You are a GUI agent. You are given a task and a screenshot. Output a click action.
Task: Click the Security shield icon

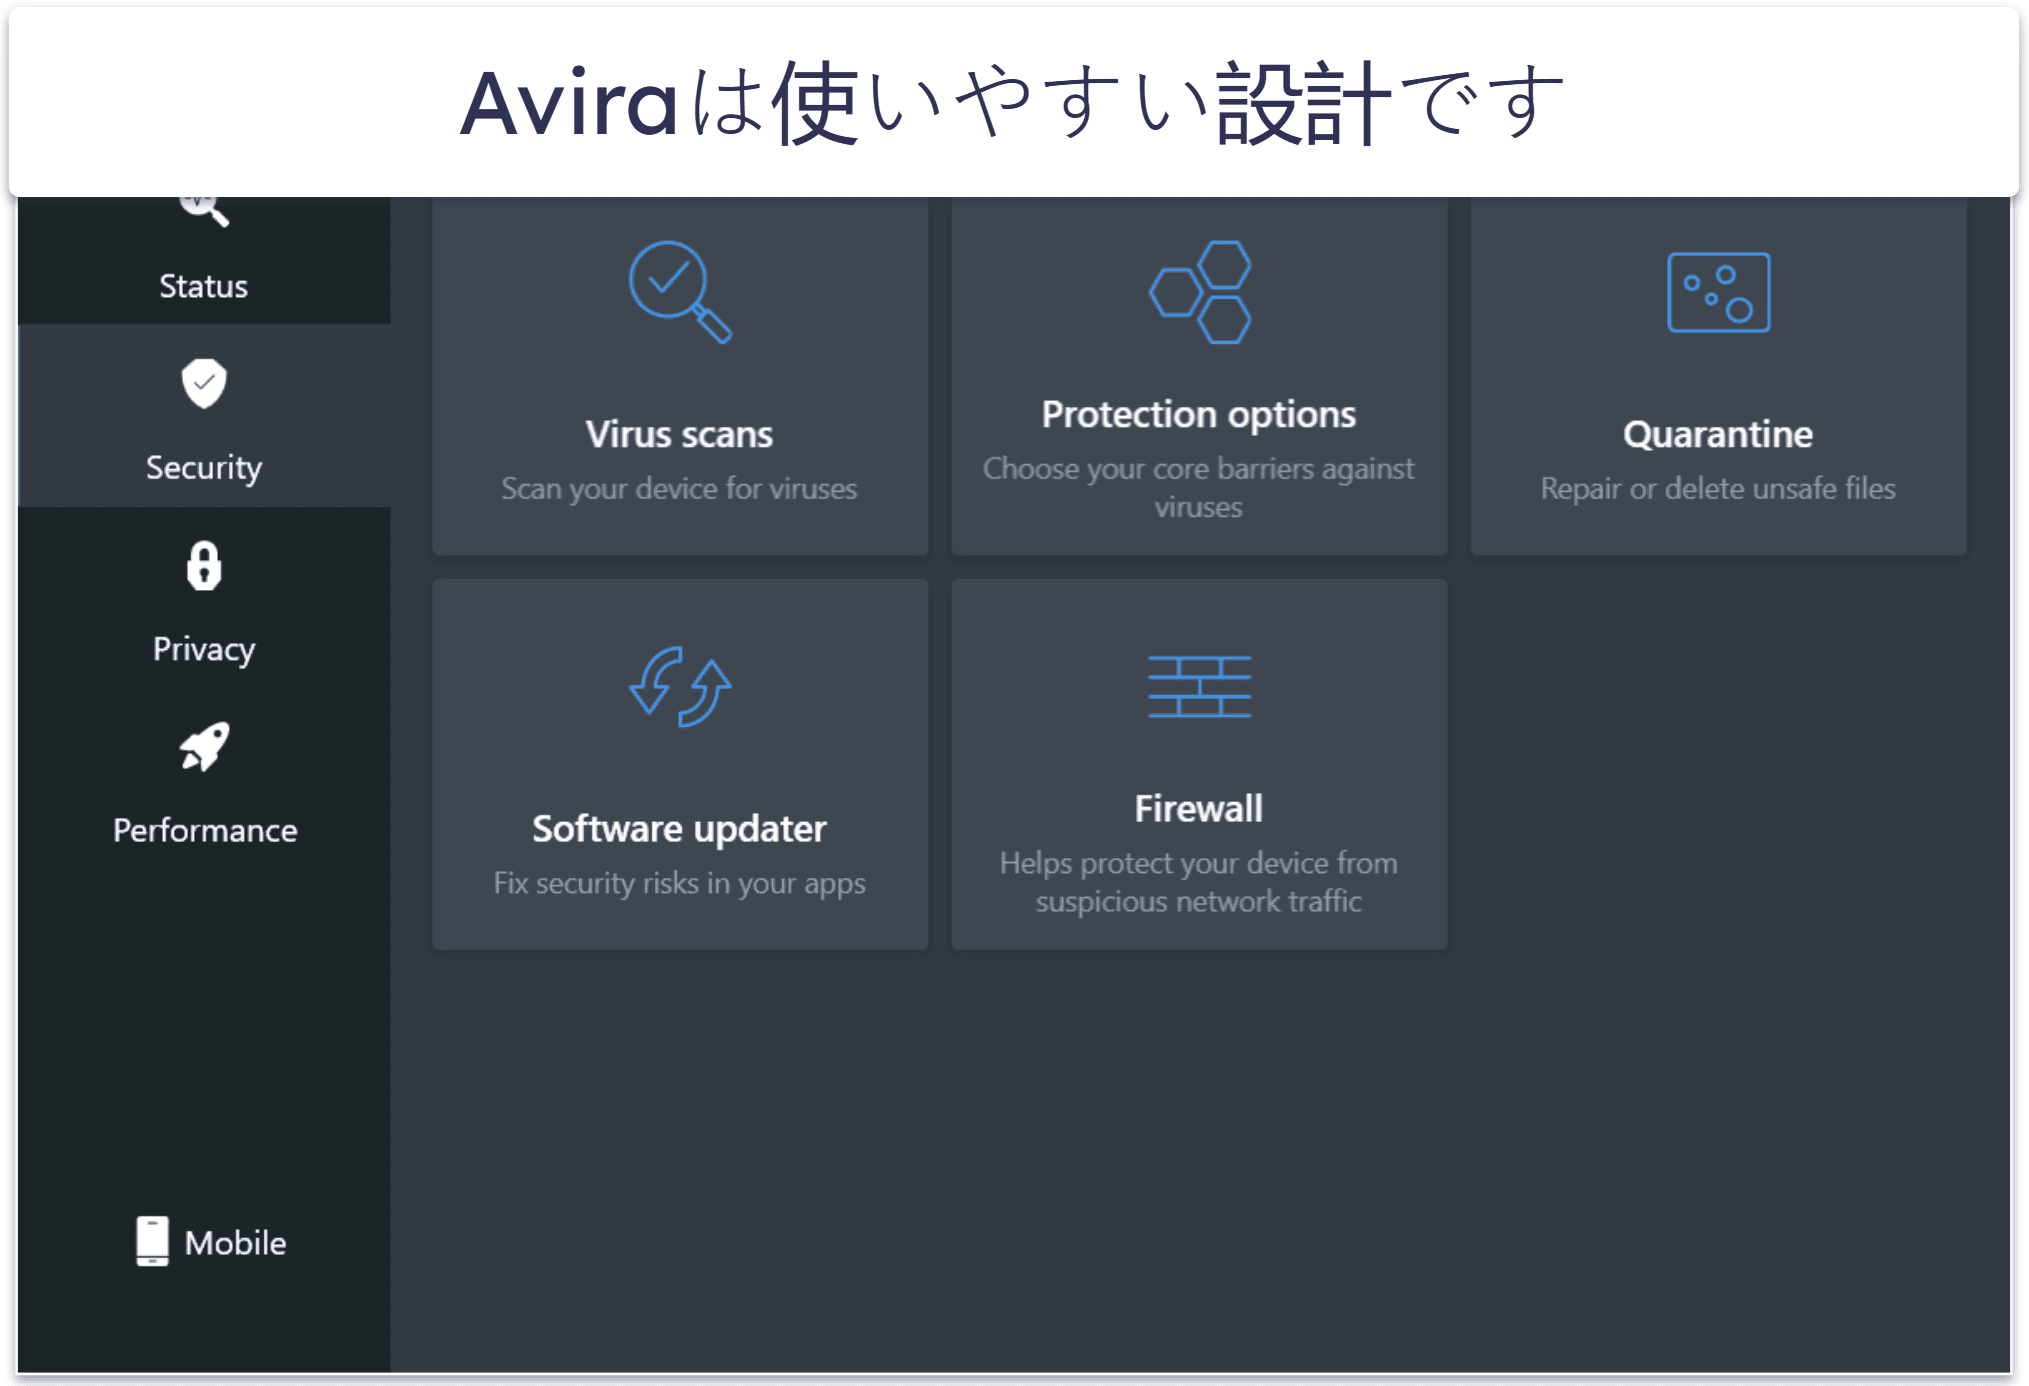pos(204,383)
